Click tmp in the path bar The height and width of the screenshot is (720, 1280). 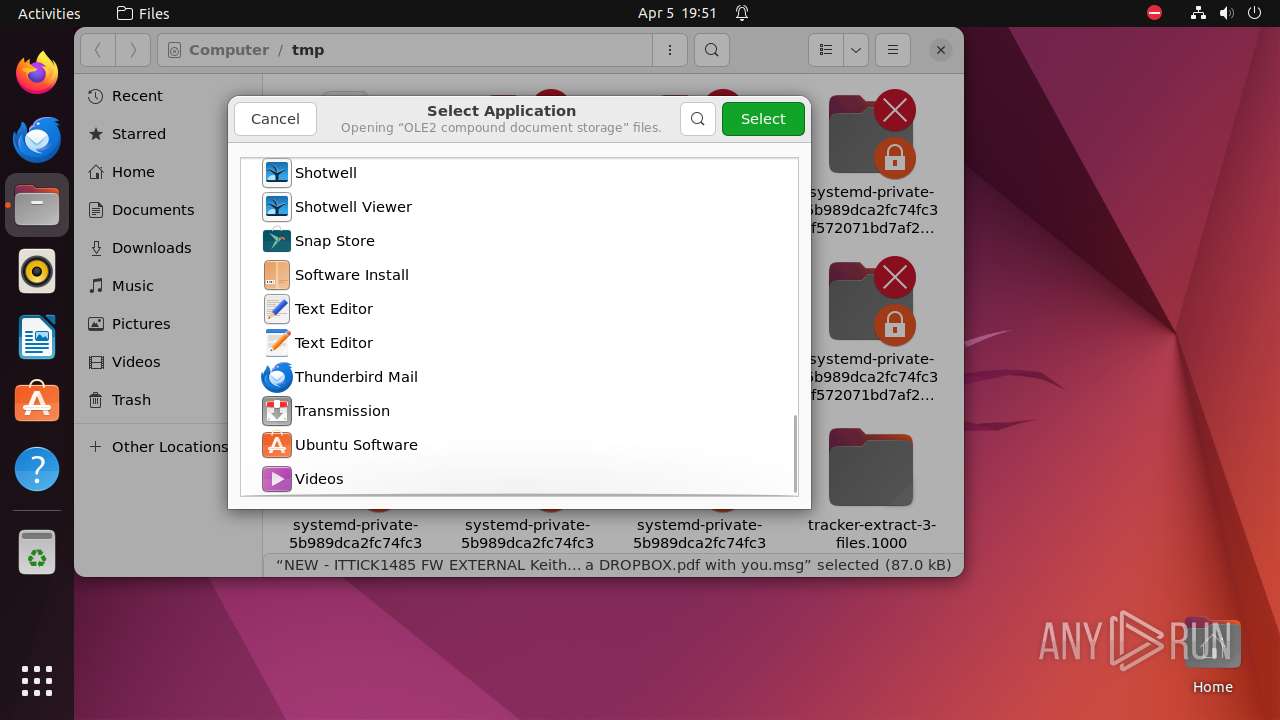308,50
